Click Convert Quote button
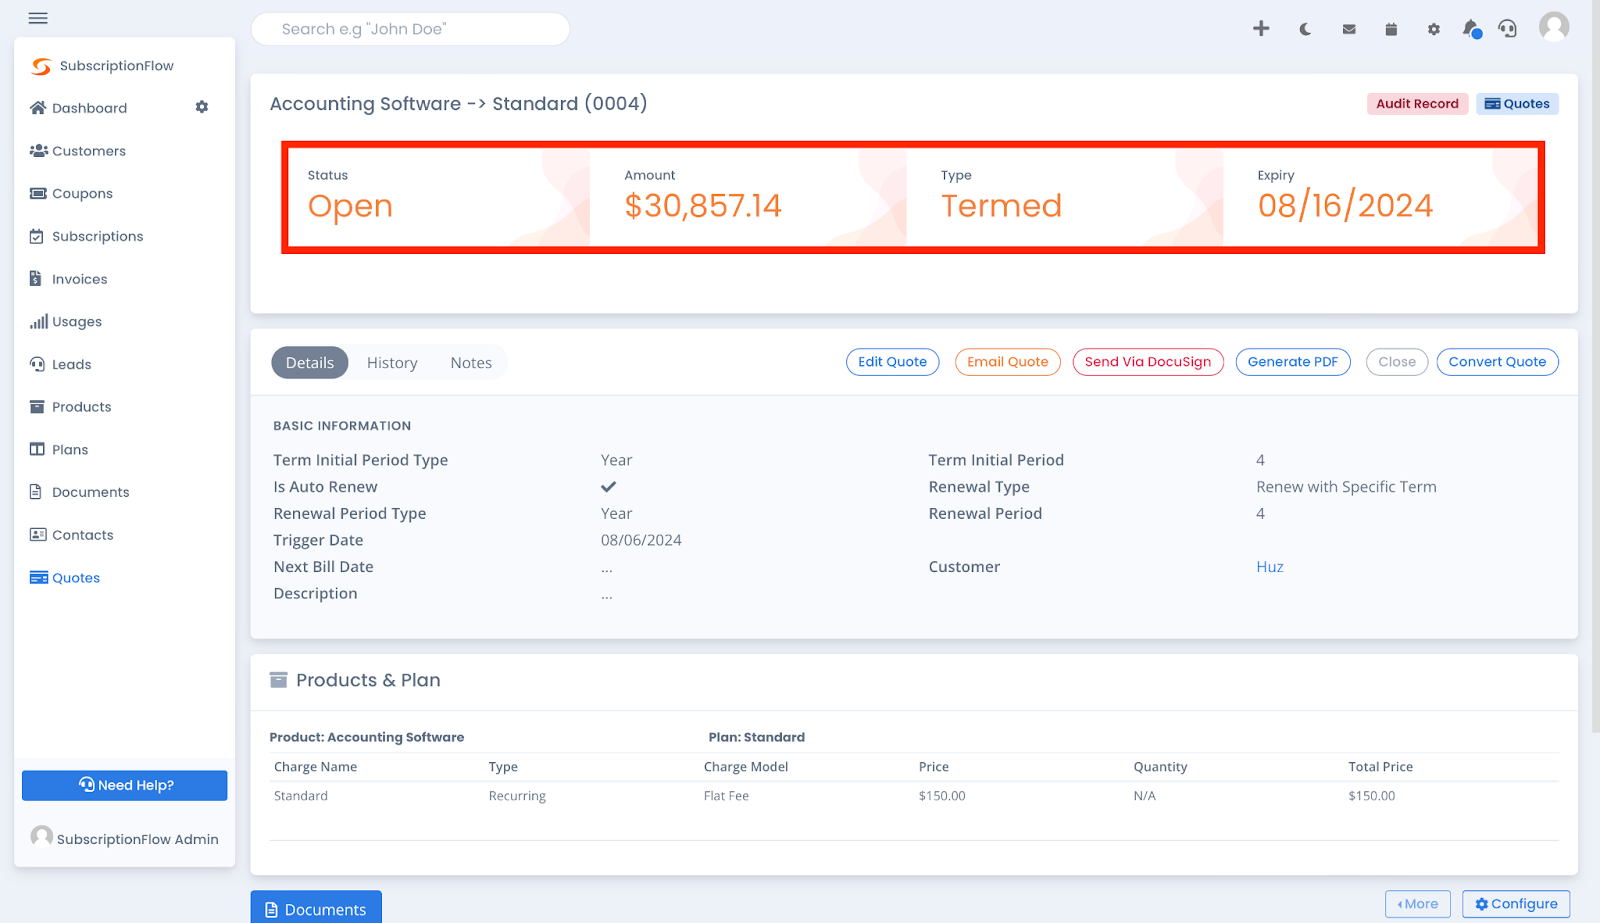Screen dimensions: 1600x923 point(1497,362)
